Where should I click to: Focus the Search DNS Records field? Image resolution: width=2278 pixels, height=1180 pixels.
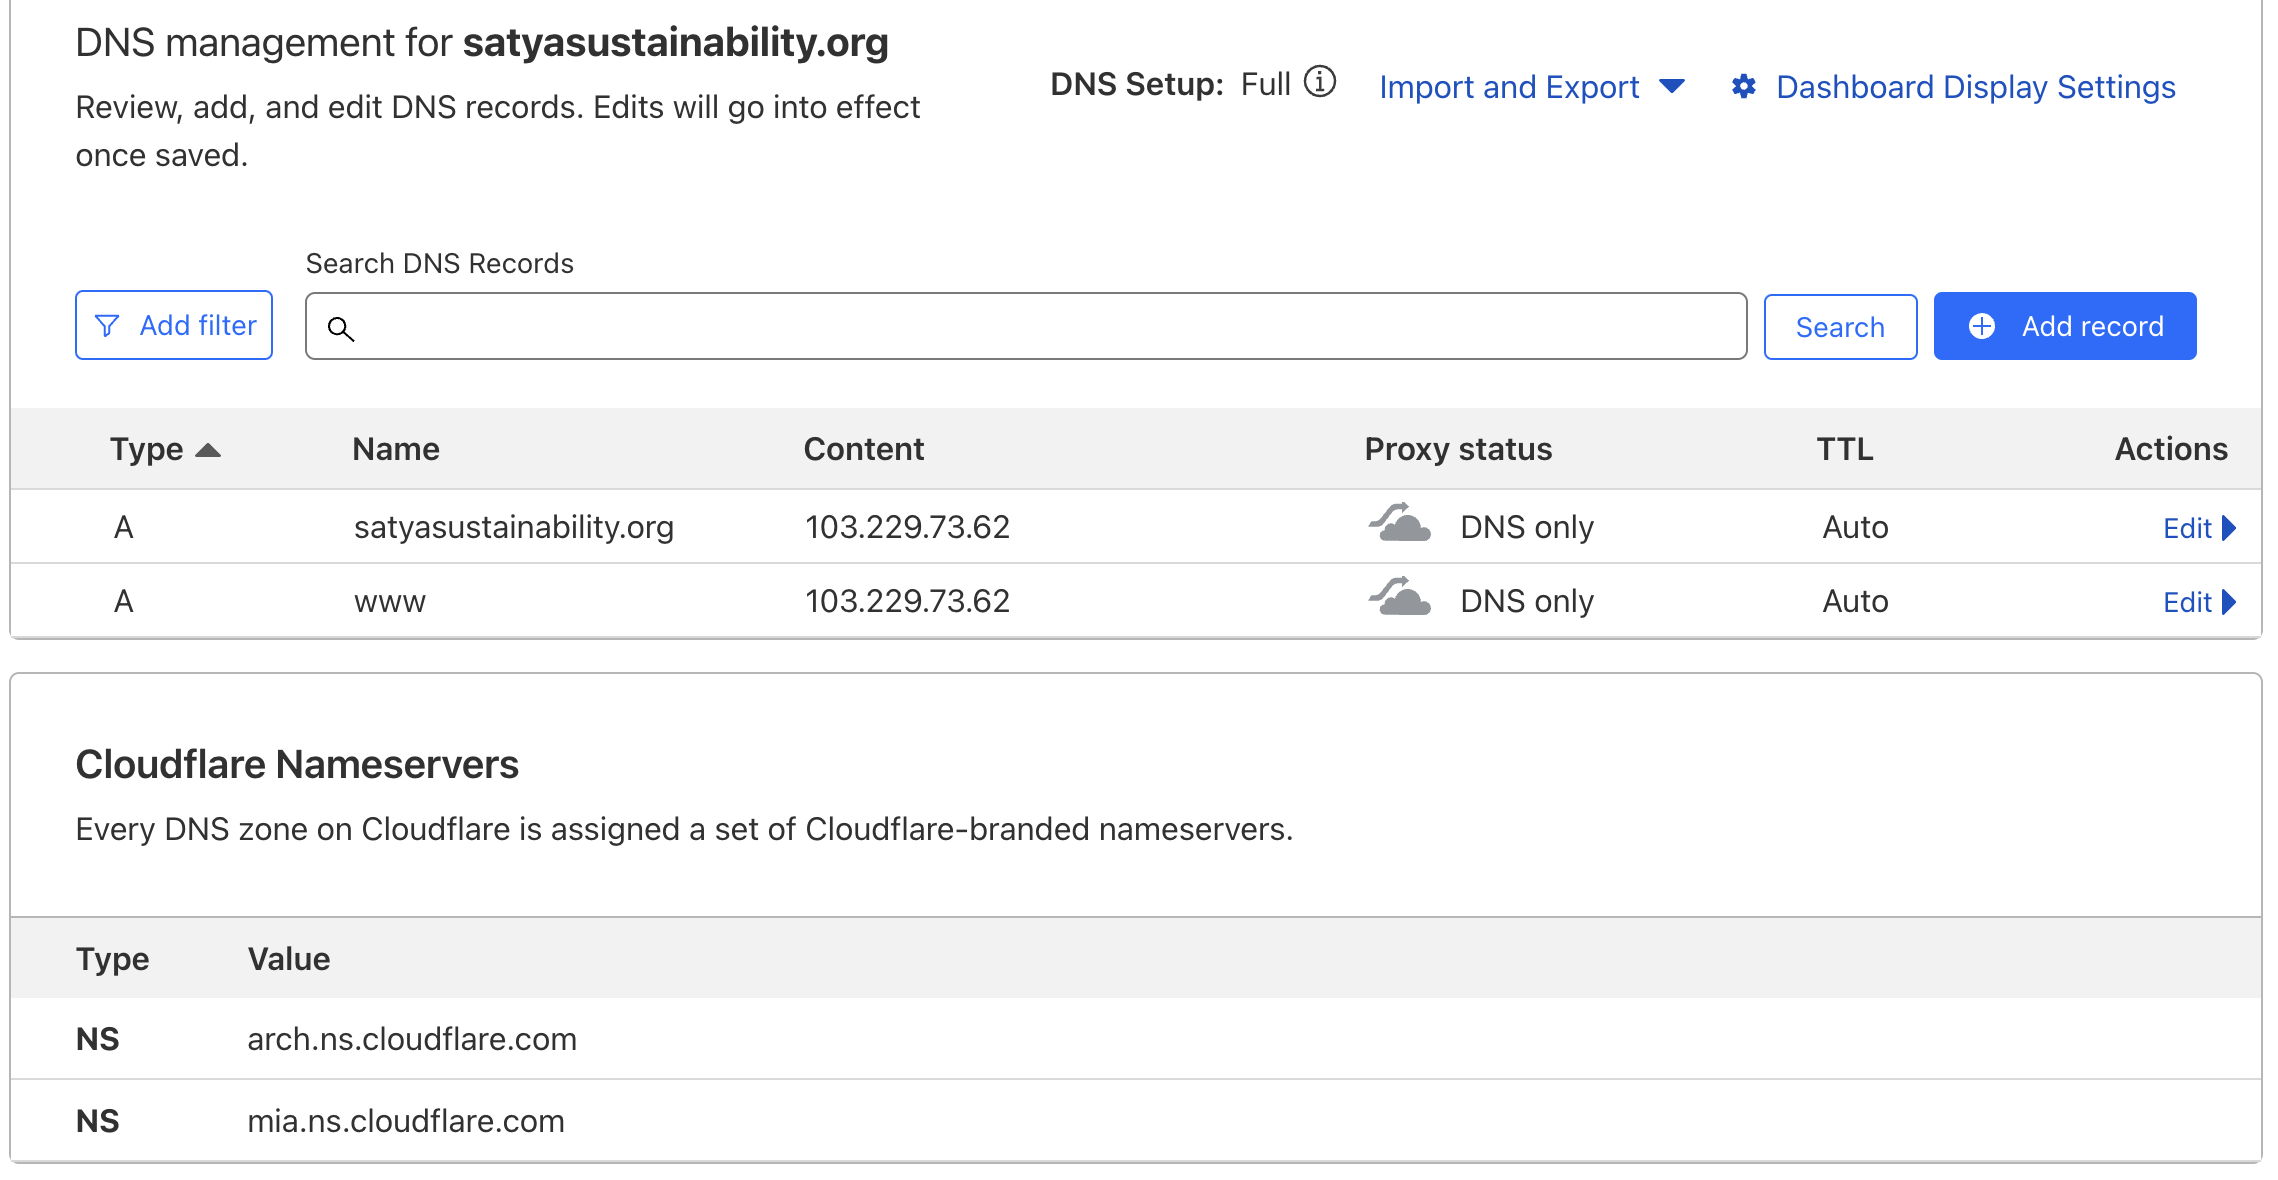click(1026, 326)
